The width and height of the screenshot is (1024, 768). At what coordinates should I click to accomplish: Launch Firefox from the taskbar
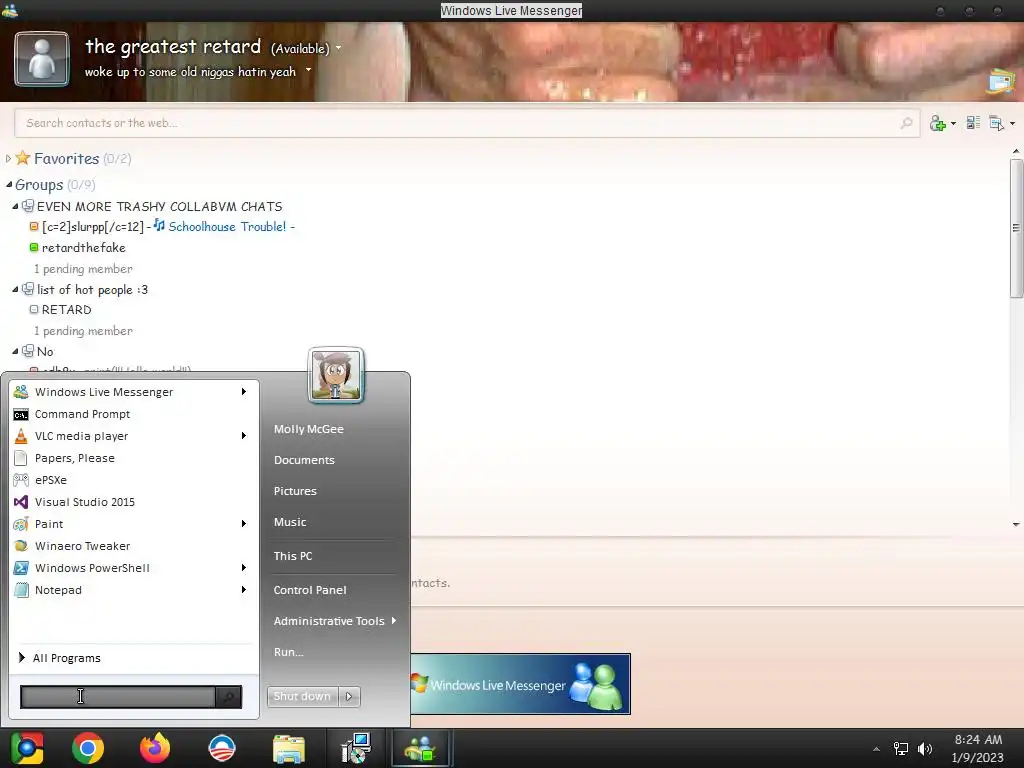click(x=155, y=748)
